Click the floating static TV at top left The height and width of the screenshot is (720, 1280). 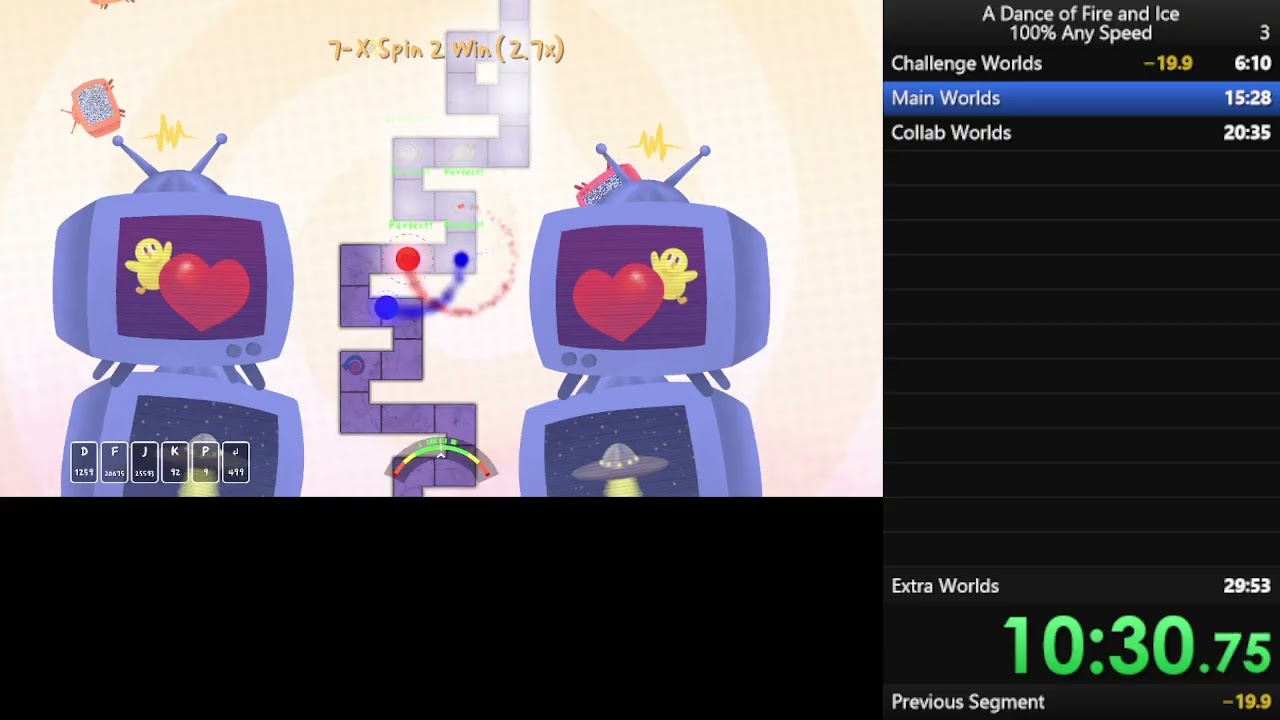coord(94,105)
